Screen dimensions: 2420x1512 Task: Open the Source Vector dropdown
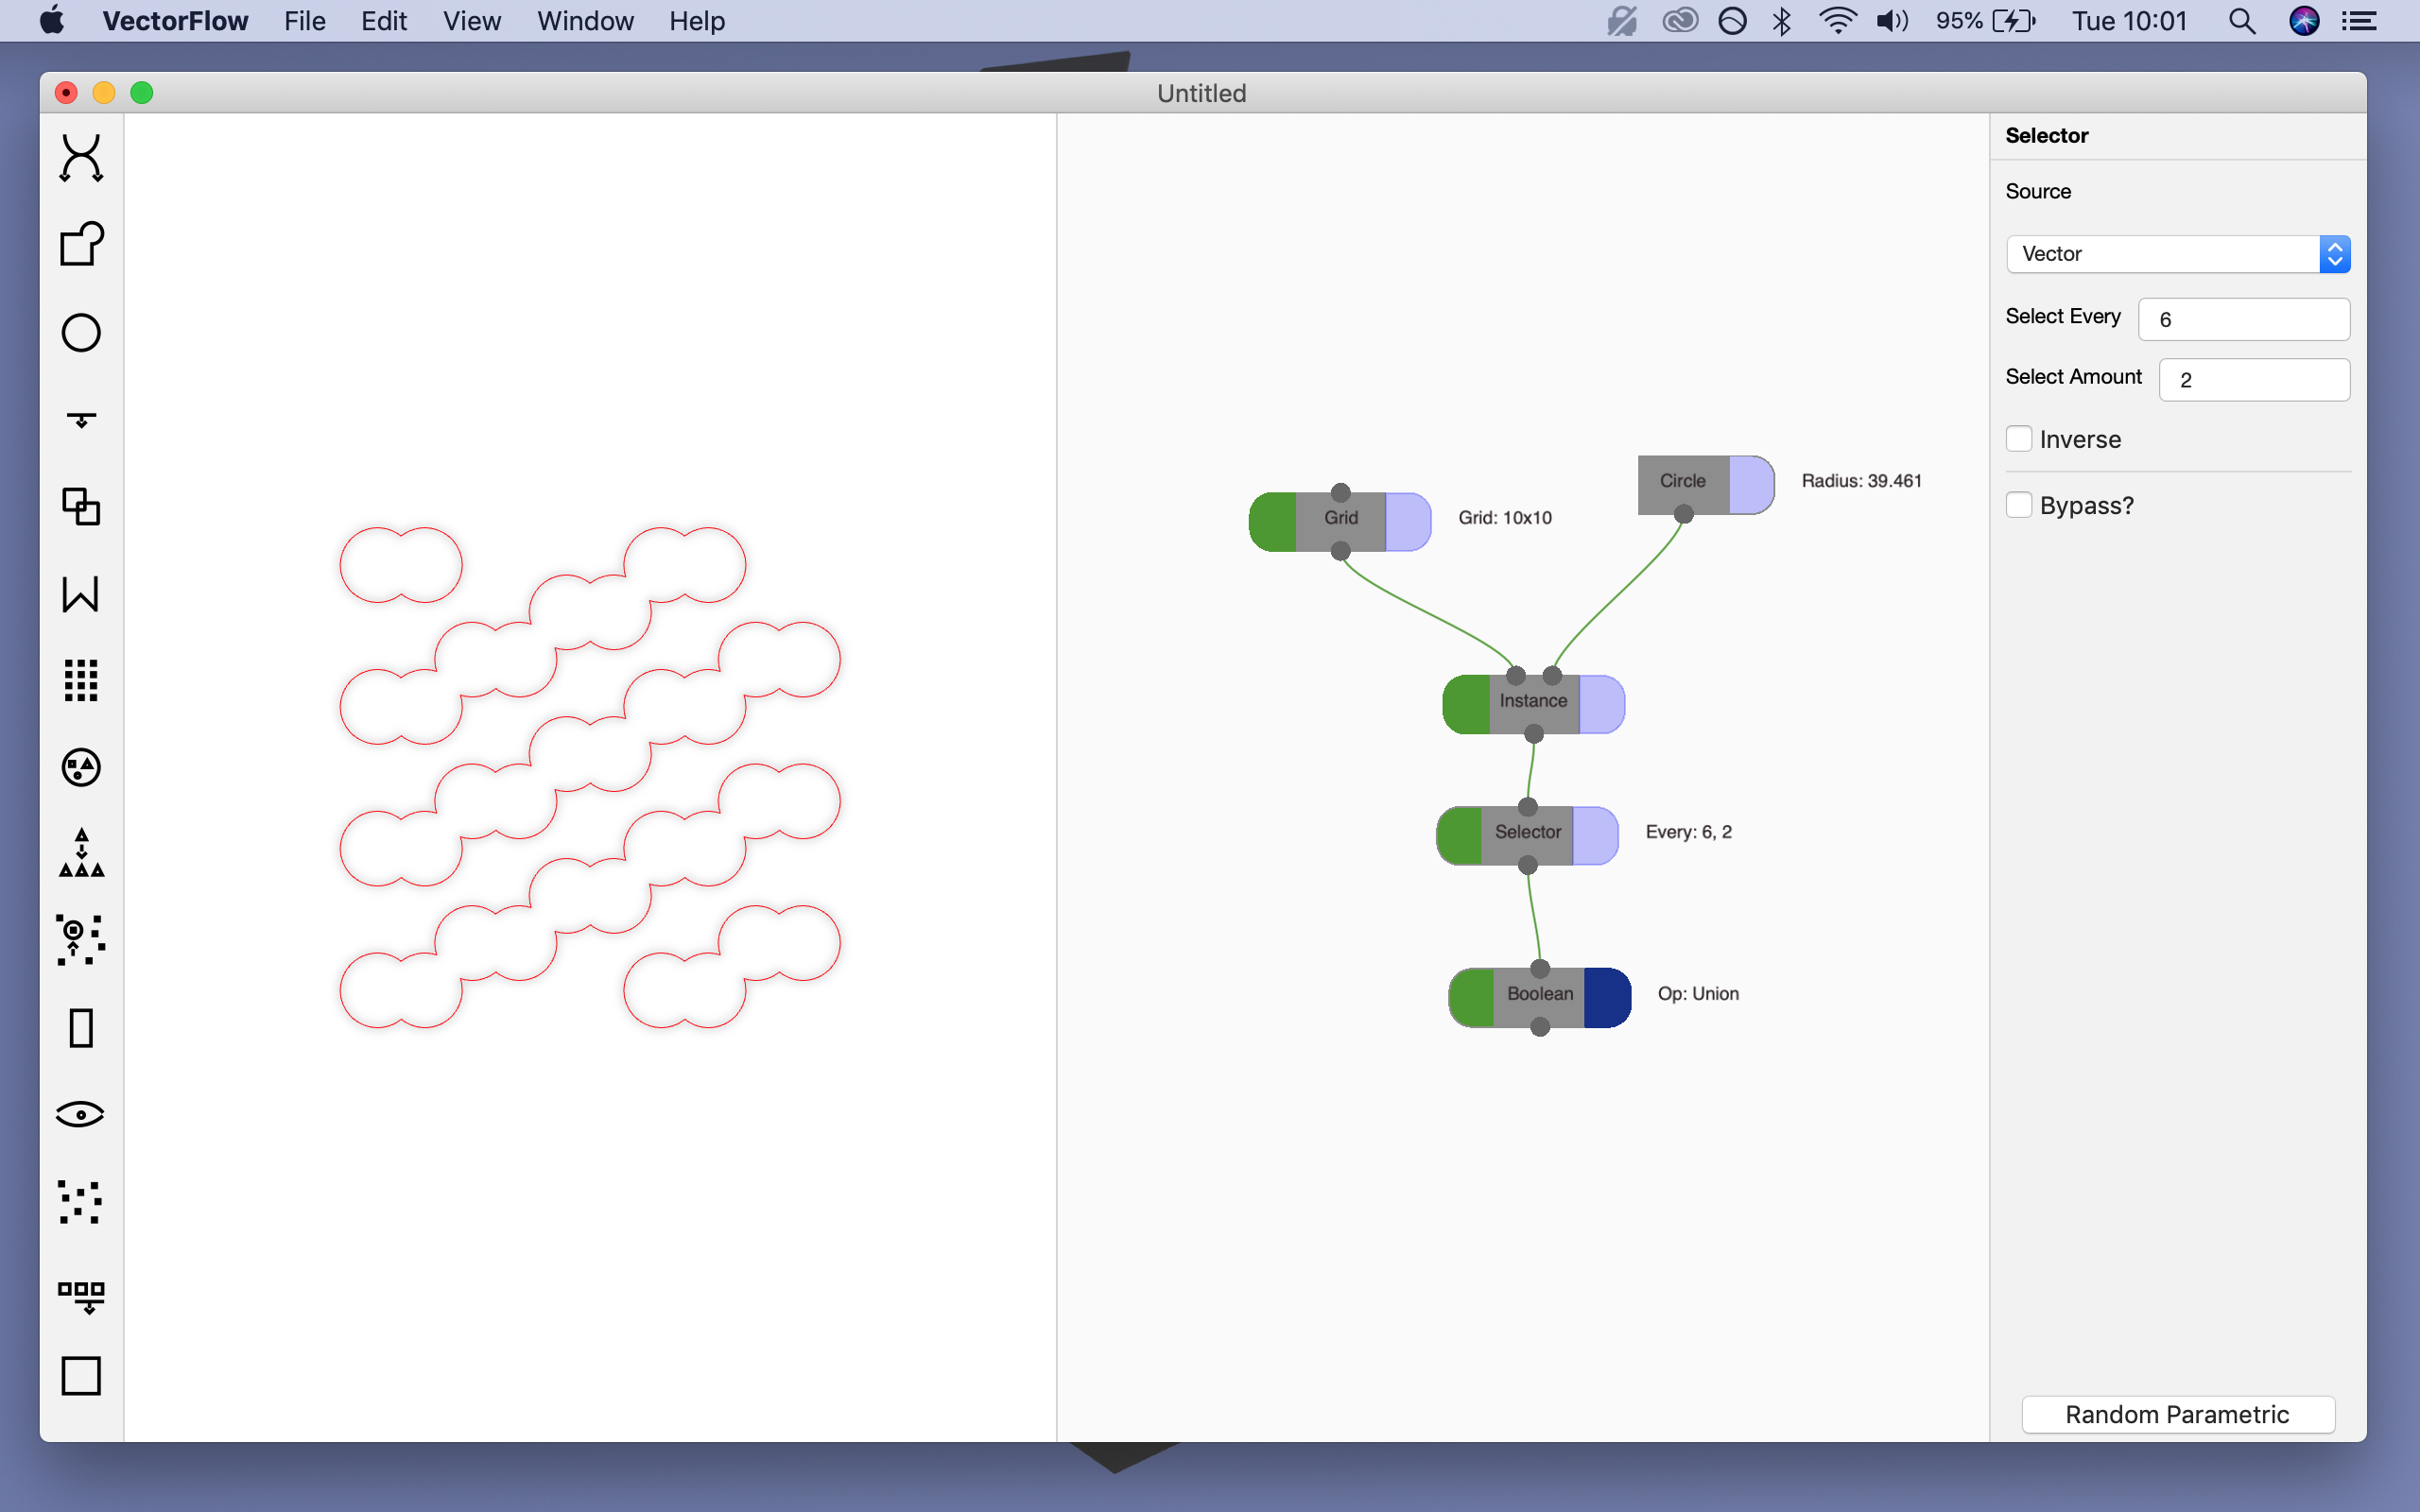[x=2177, y=254]
